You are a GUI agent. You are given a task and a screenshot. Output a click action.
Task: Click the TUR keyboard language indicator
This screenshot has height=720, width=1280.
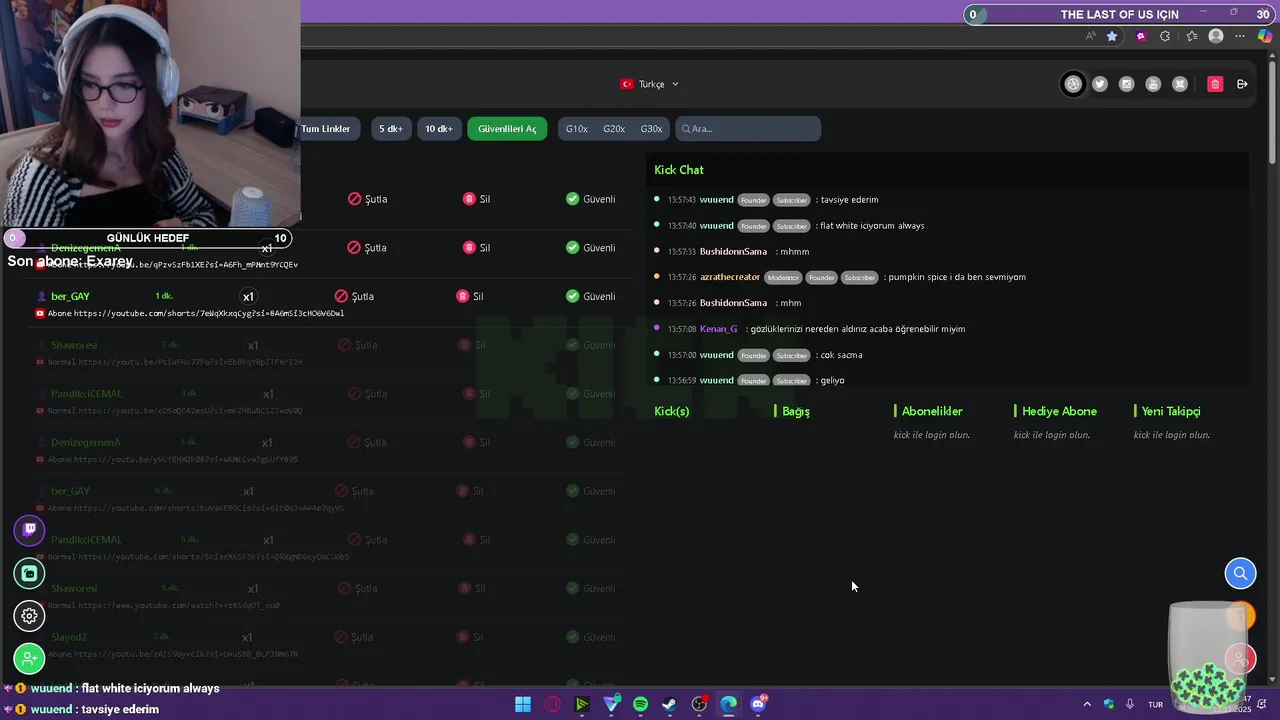click(x=1156, y=704)
